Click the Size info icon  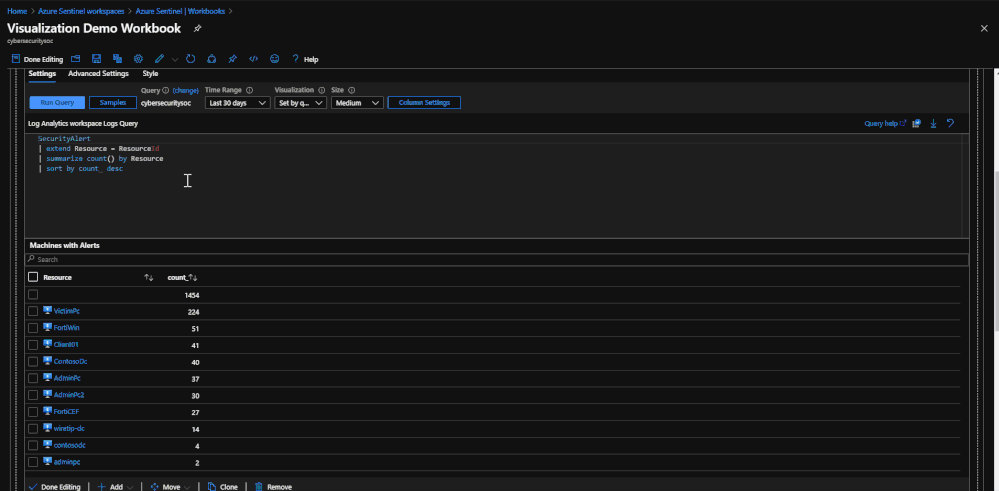[x=351, y=90]
